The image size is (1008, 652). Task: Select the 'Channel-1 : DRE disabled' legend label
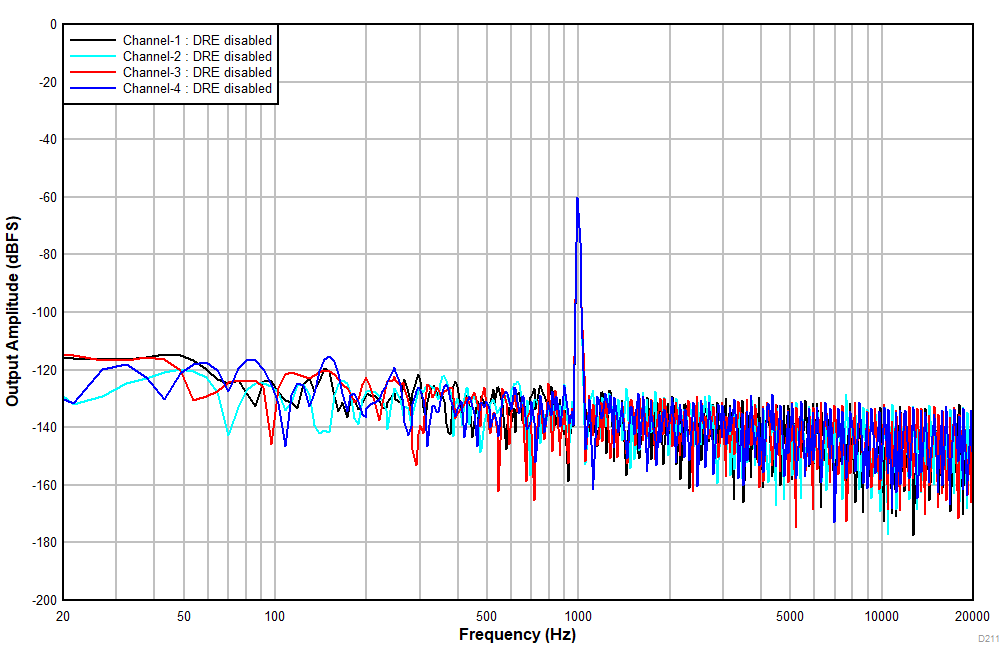pos(197,41)
